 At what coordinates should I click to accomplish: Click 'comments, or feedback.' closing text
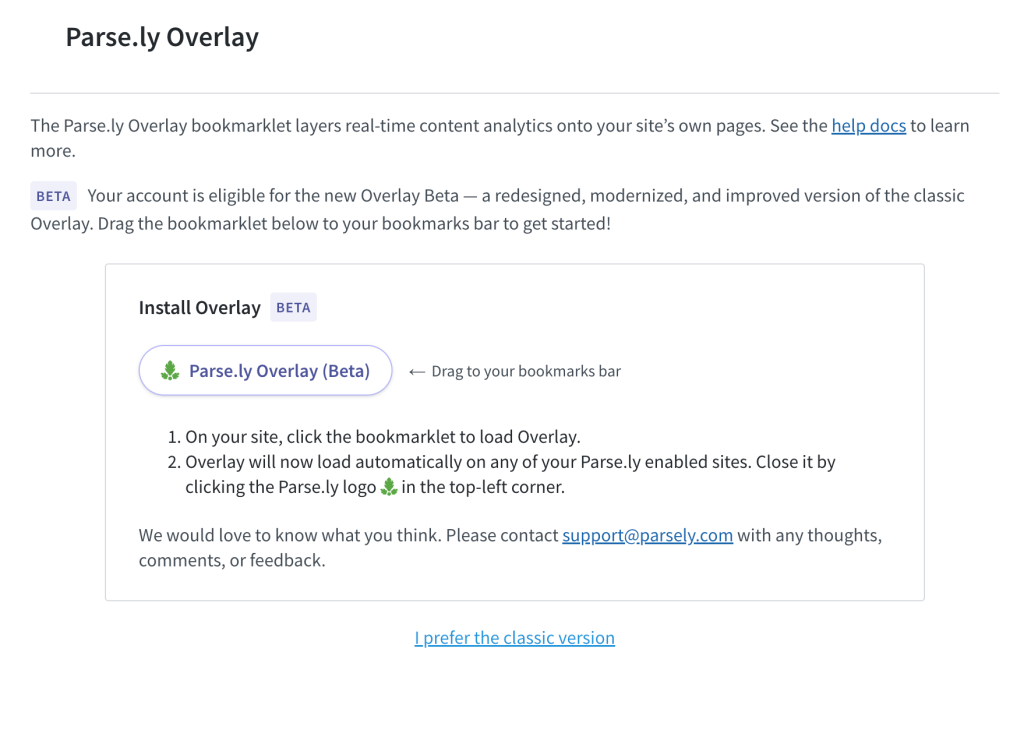tap(232, 560)
